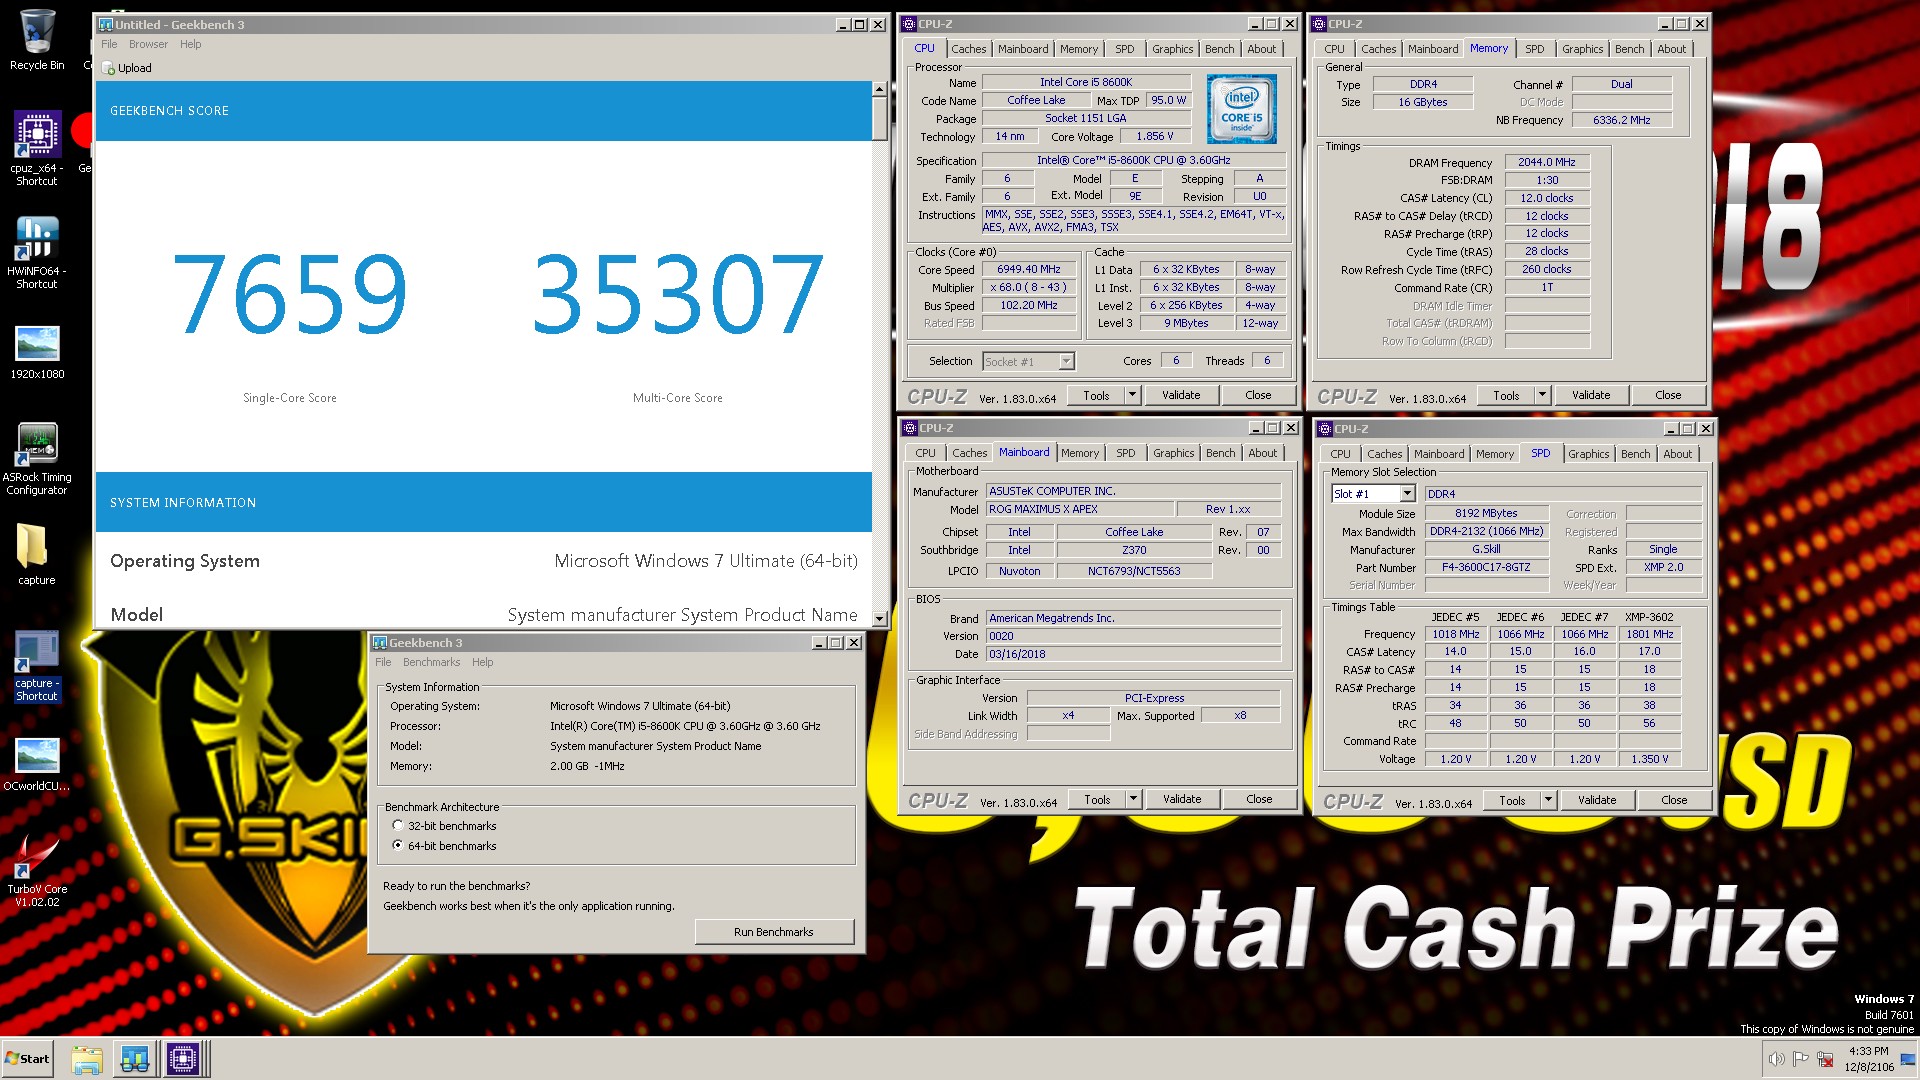
Task: Click Part Number F4-3600C17-8GTZ field
Action: click(x=1486, y=567)
